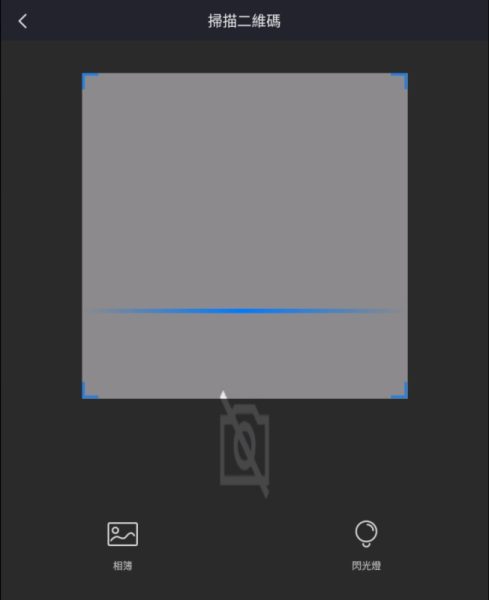Click the top-left blue corner bracket

pyautogui.click(x=90, y=81)
